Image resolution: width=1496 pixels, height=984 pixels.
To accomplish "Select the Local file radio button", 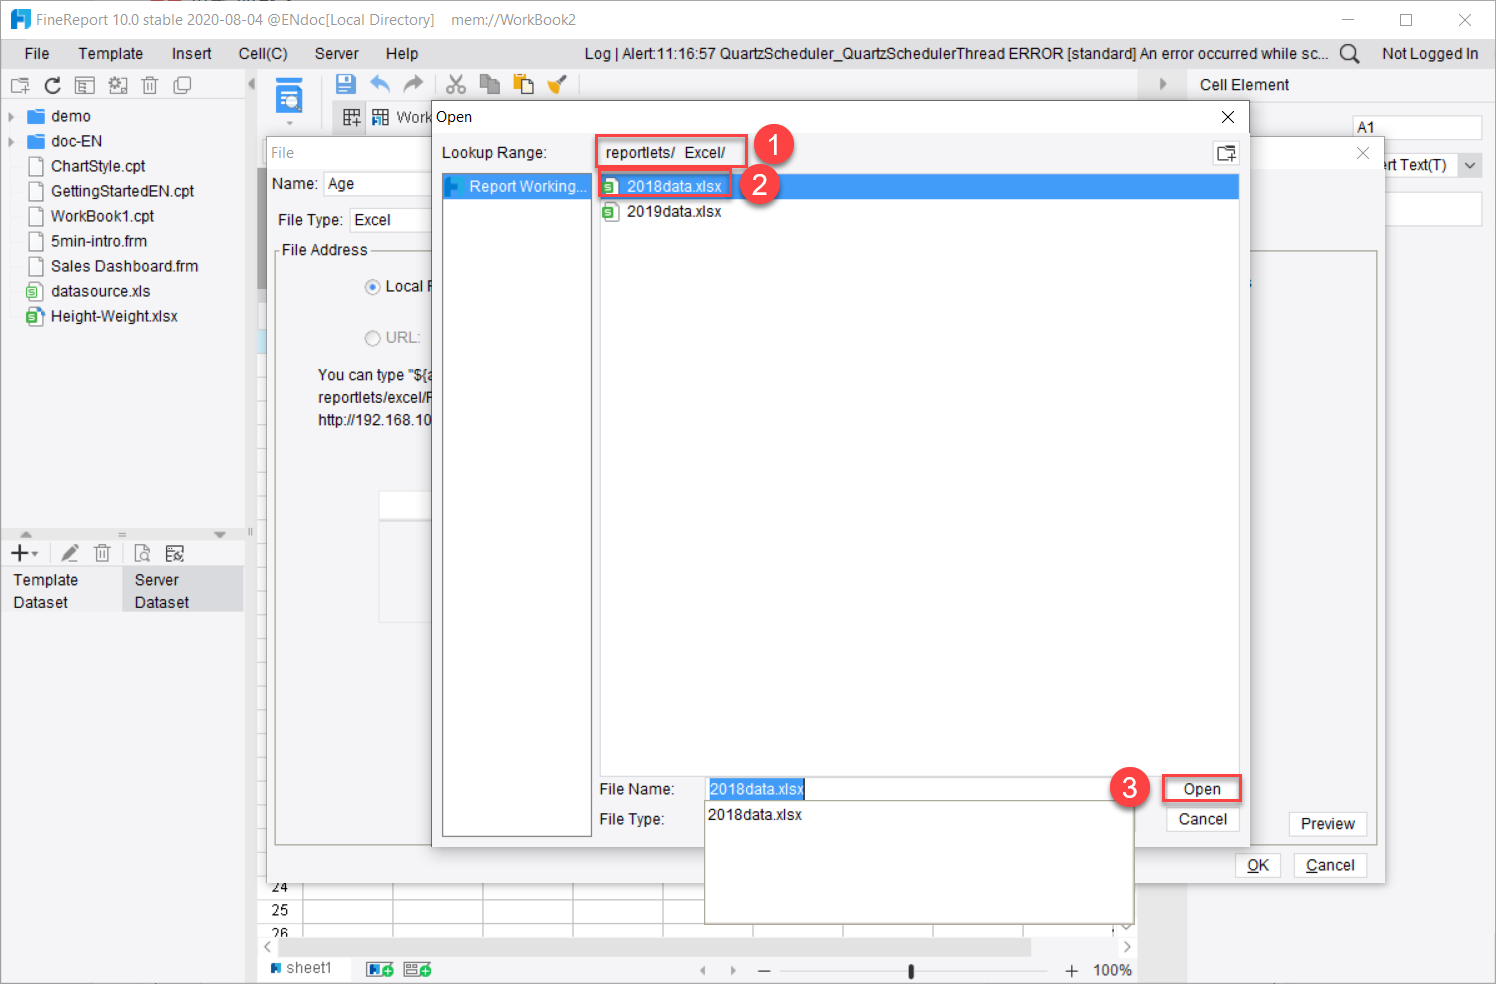I will [373, 287].
